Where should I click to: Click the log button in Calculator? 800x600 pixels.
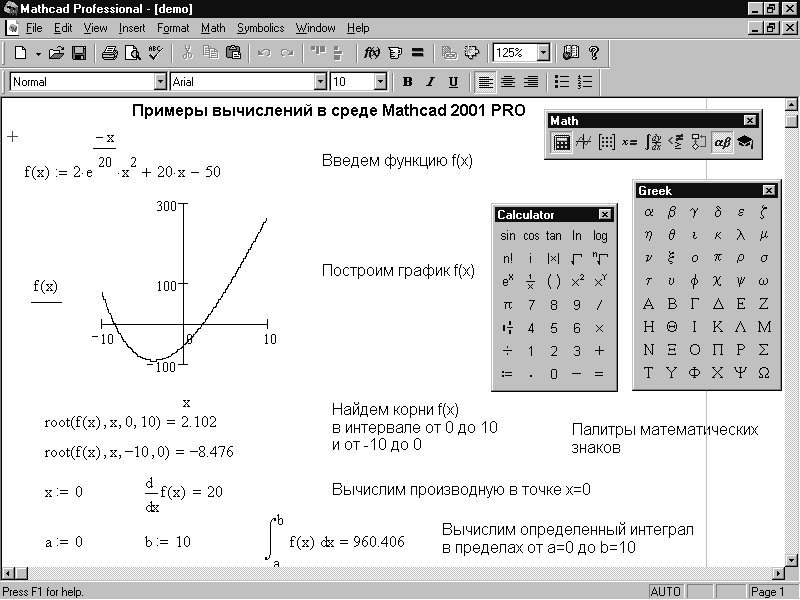(600, 236)
